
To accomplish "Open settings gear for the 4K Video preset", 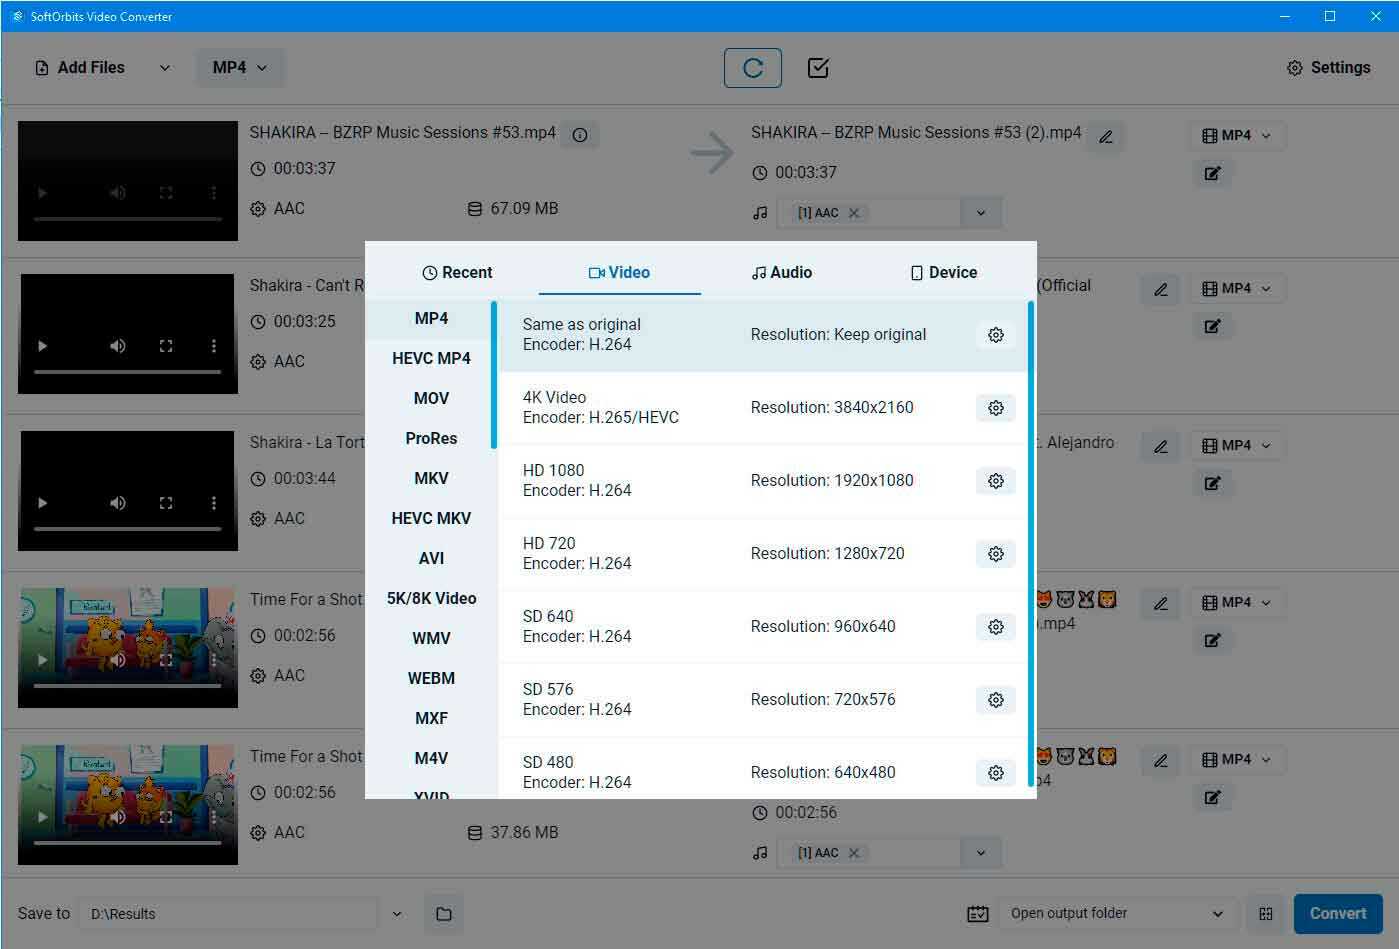I will click(995, 407).
